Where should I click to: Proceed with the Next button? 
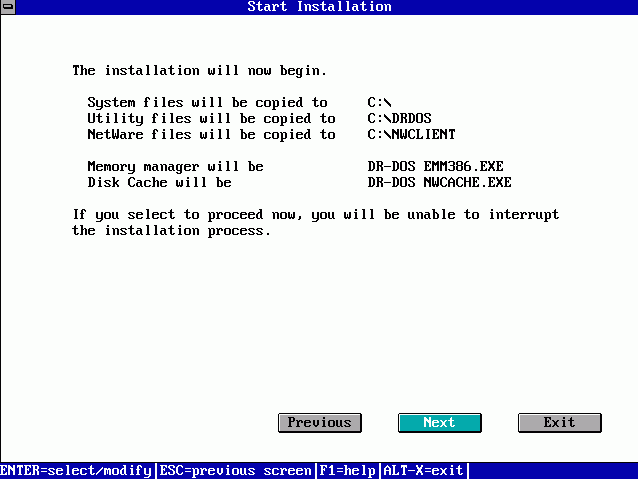pos(438,423)
